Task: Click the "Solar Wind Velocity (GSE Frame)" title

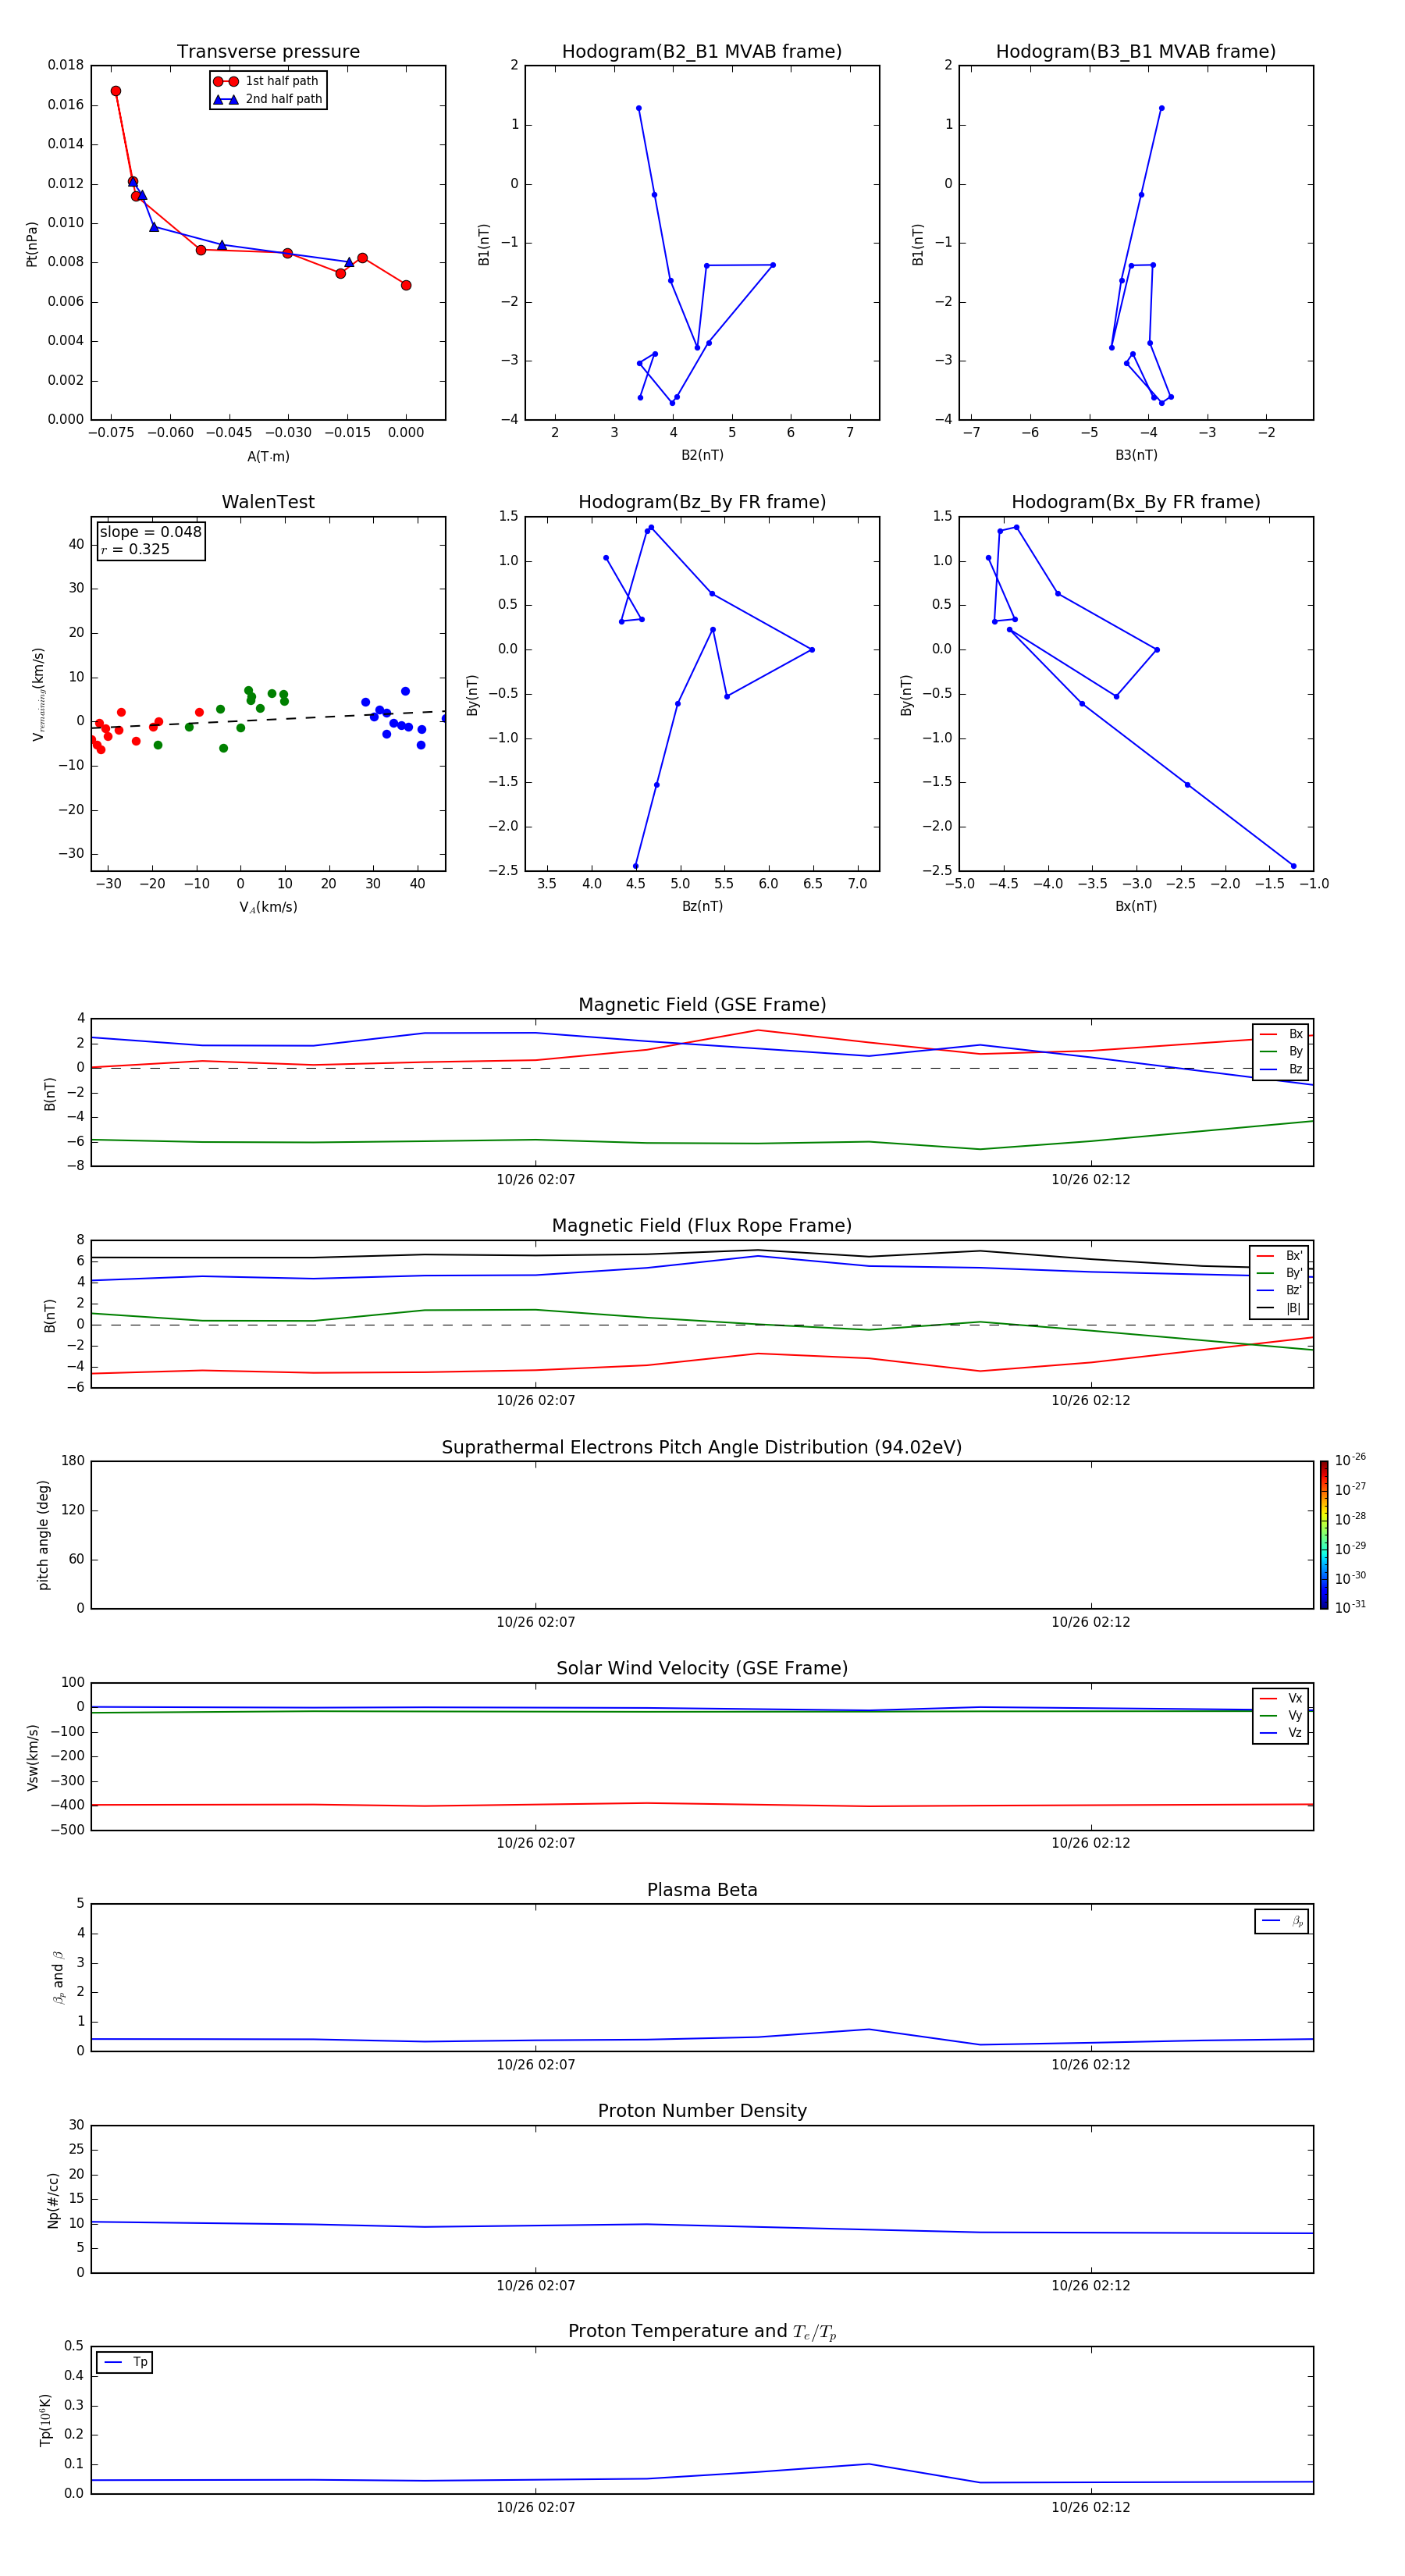Action: 702,1669
